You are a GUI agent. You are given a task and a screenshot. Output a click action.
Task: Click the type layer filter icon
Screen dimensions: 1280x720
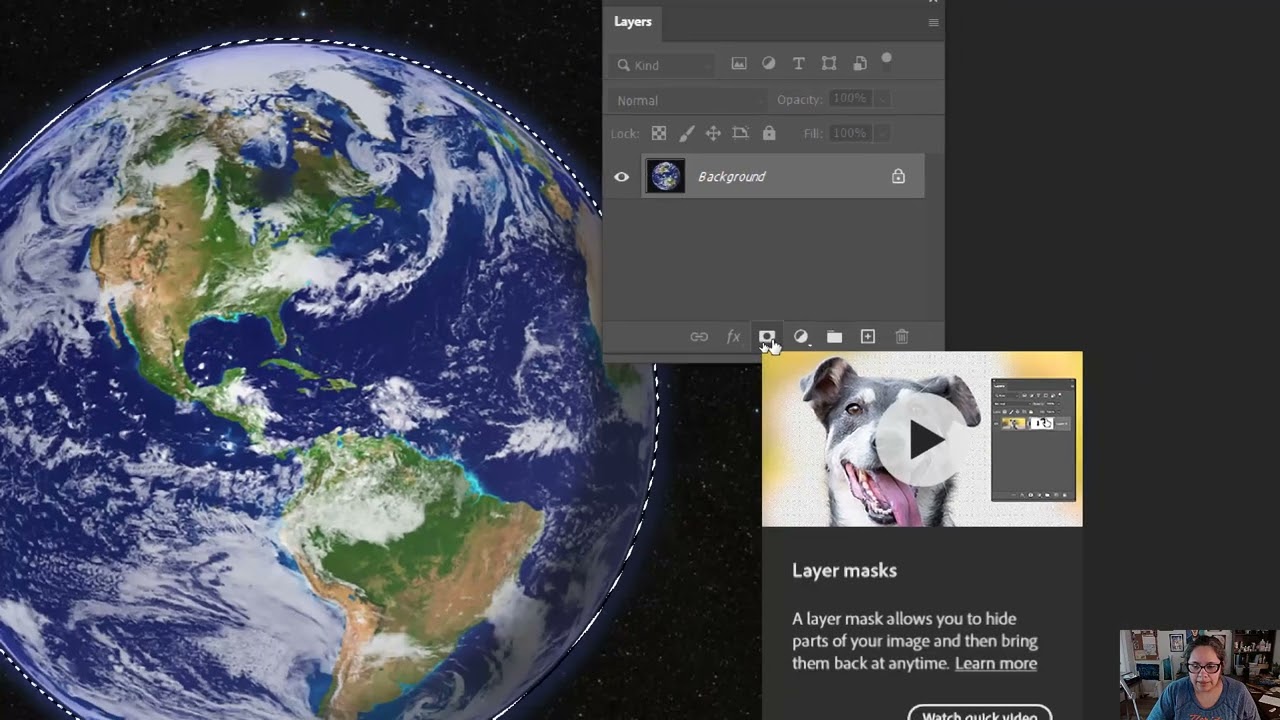tap(799, 64)
